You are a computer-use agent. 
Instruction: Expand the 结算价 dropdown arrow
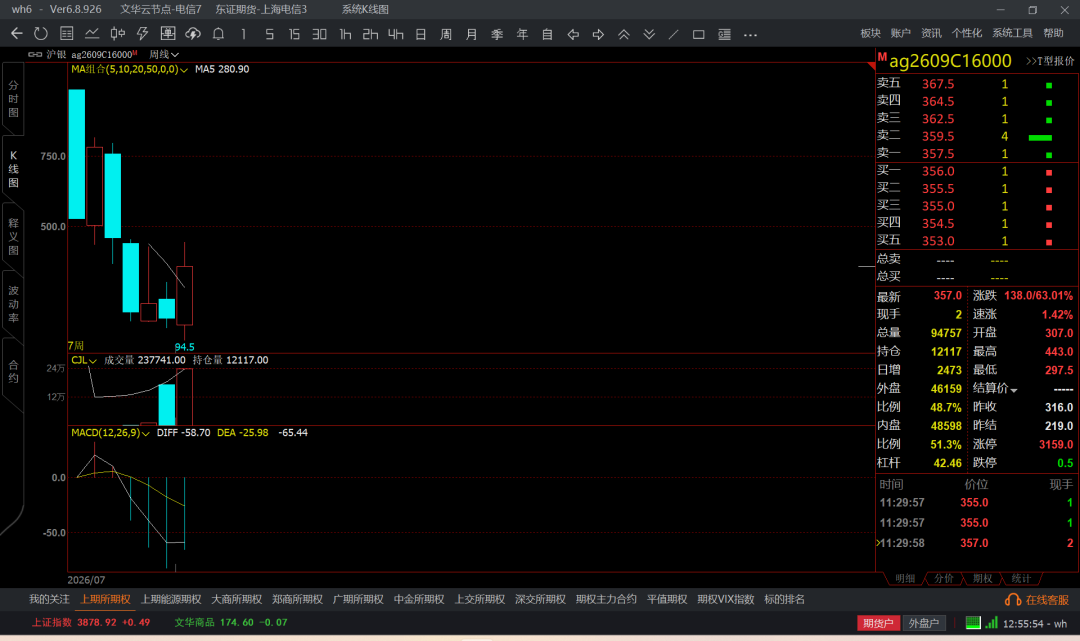tap(1014, 390)
